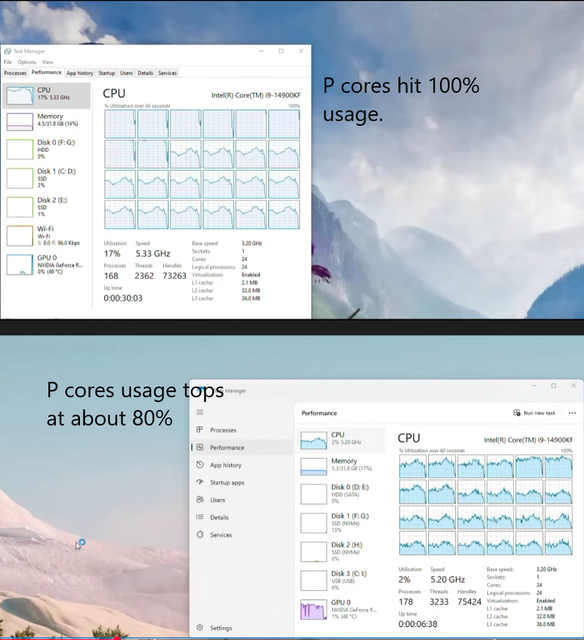Select Memory 5.3/31.8 GB in bottom list
The image size is (584, 640).
pos(341,467)
